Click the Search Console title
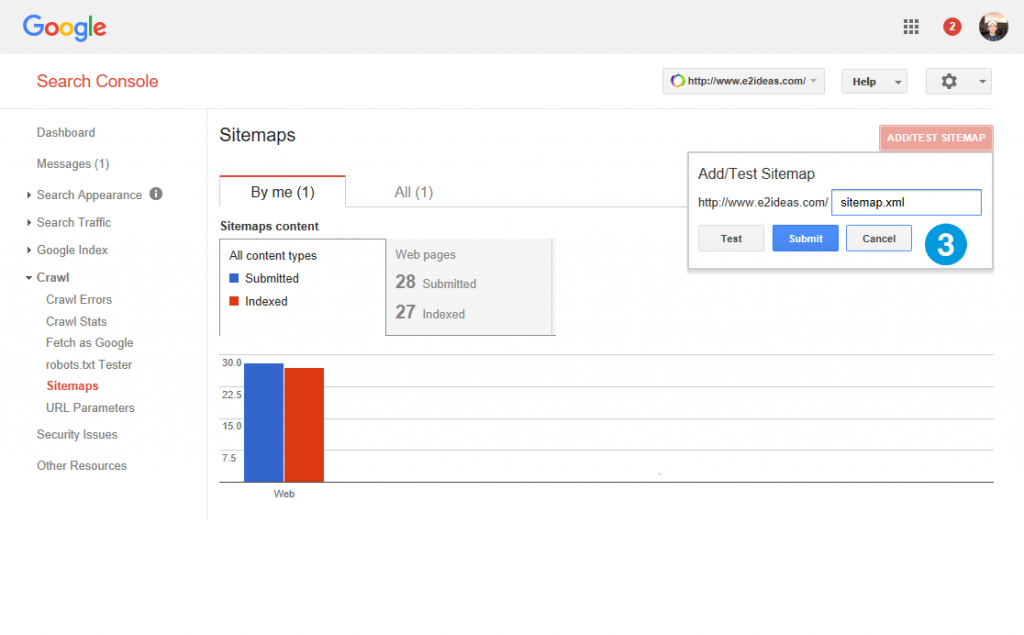The width and height of the screenshot is (1024, 635). tap(97, 81)
